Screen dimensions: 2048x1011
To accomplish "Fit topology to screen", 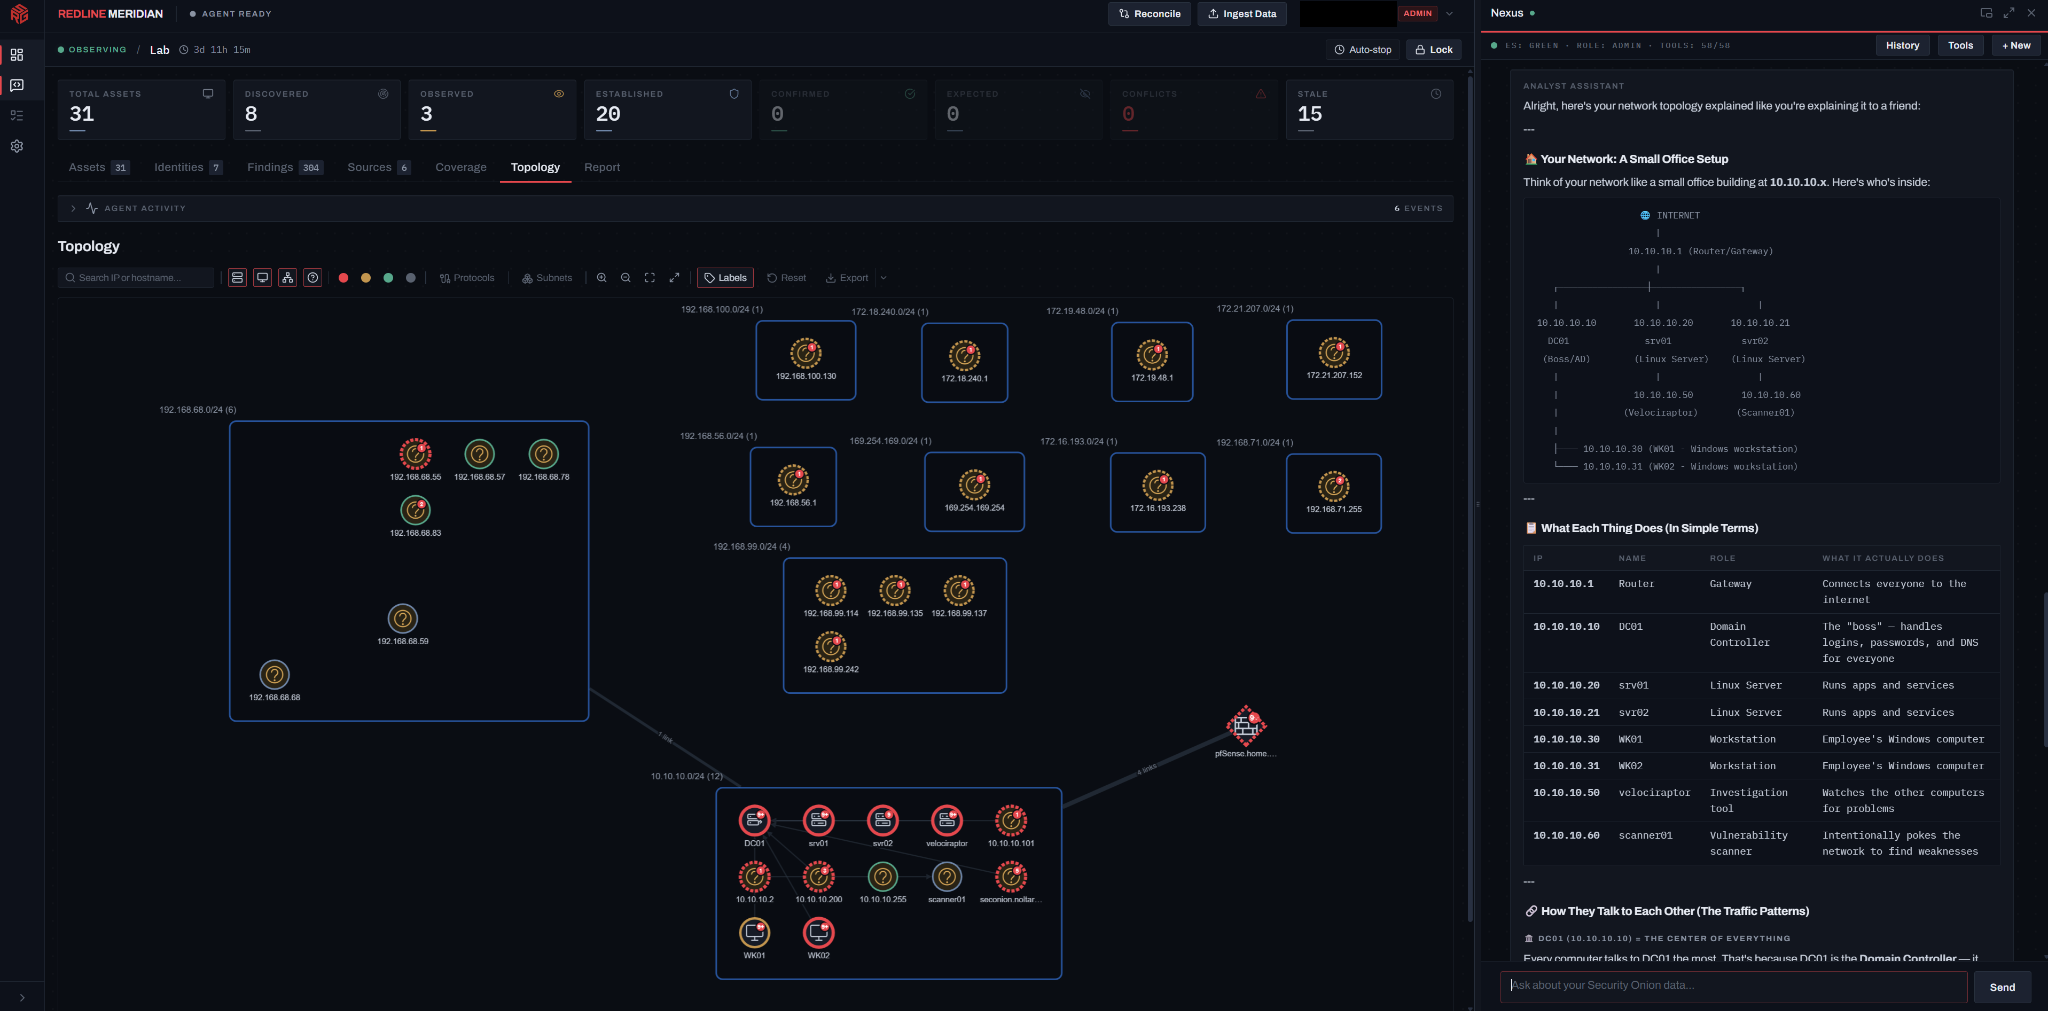I will 650,278.
